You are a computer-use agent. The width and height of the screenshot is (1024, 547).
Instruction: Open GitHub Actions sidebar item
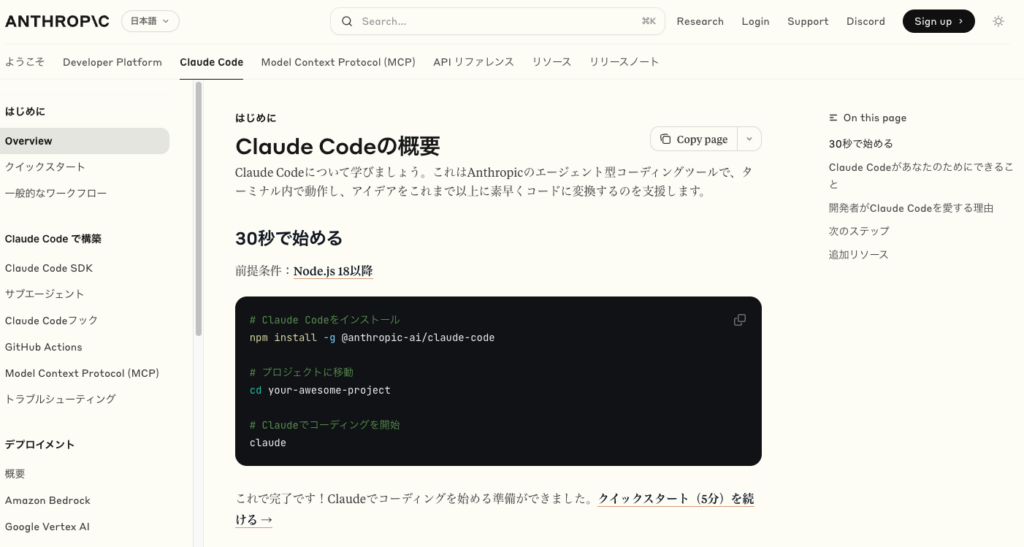click(44, 347)
